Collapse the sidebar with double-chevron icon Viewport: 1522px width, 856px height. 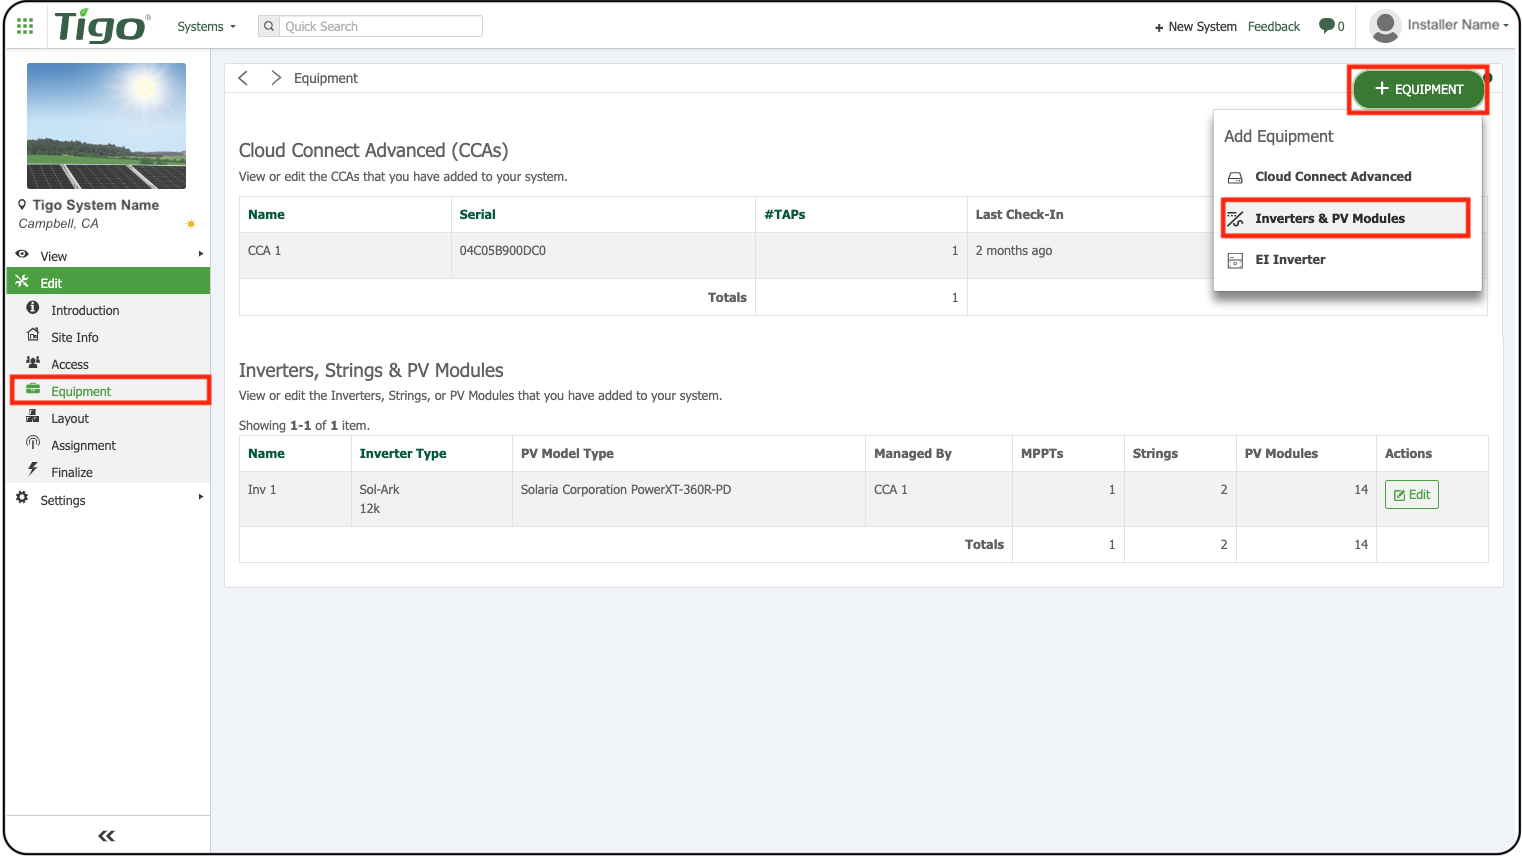[106, 835]
